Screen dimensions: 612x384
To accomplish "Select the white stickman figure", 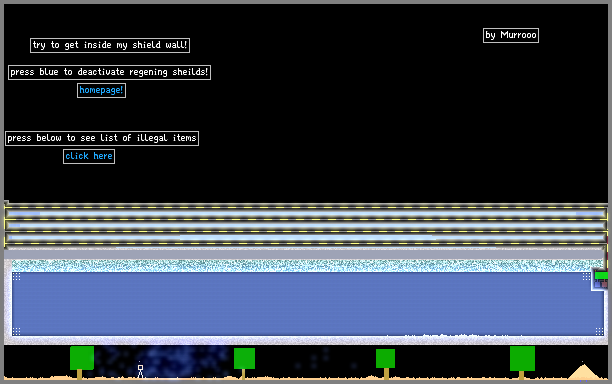I will coord(141,371).
